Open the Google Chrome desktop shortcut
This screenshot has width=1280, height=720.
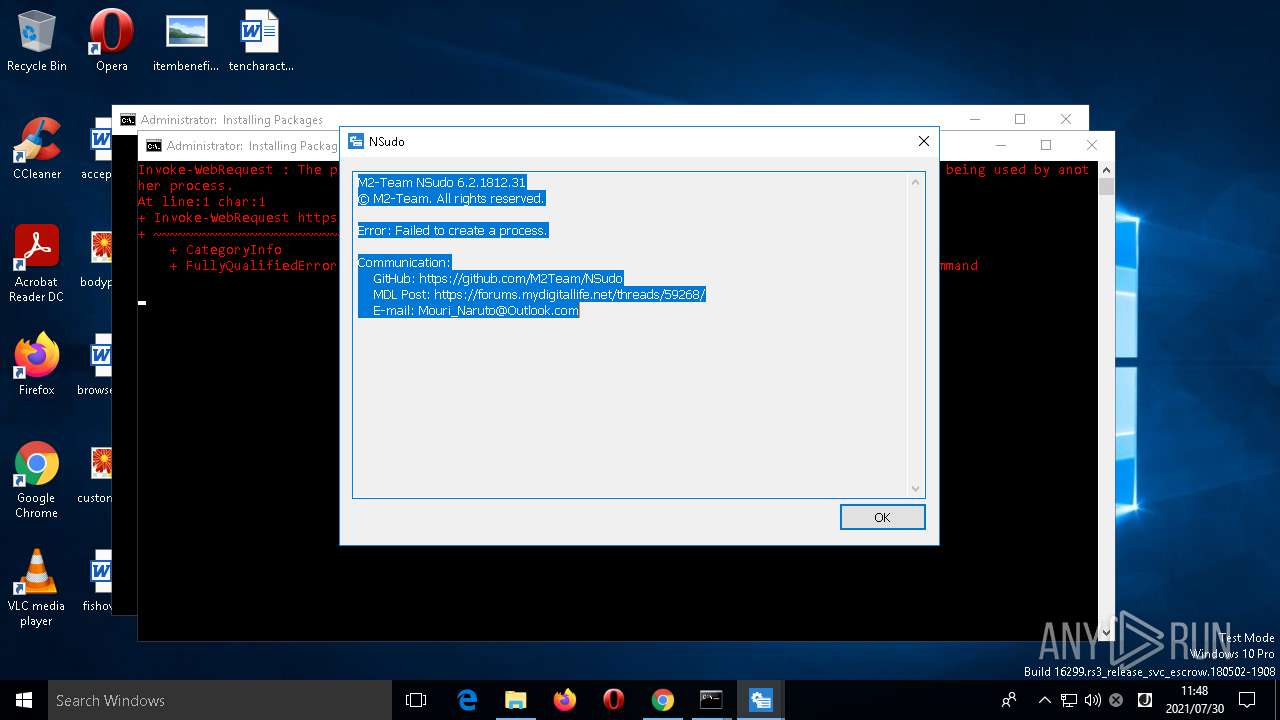37,480
